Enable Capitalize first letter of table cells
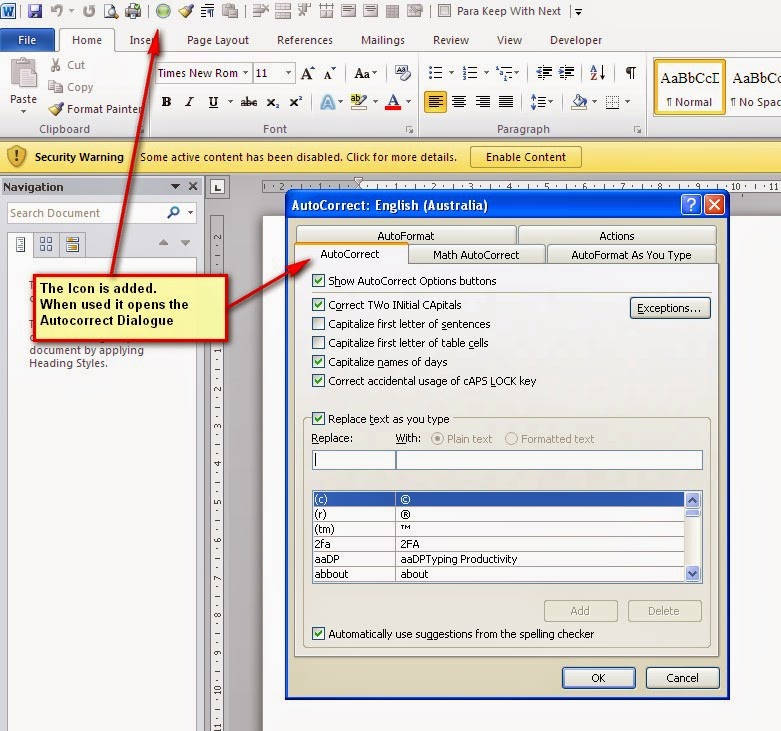The width and height of the screenshot is (781, 731). 318,343
